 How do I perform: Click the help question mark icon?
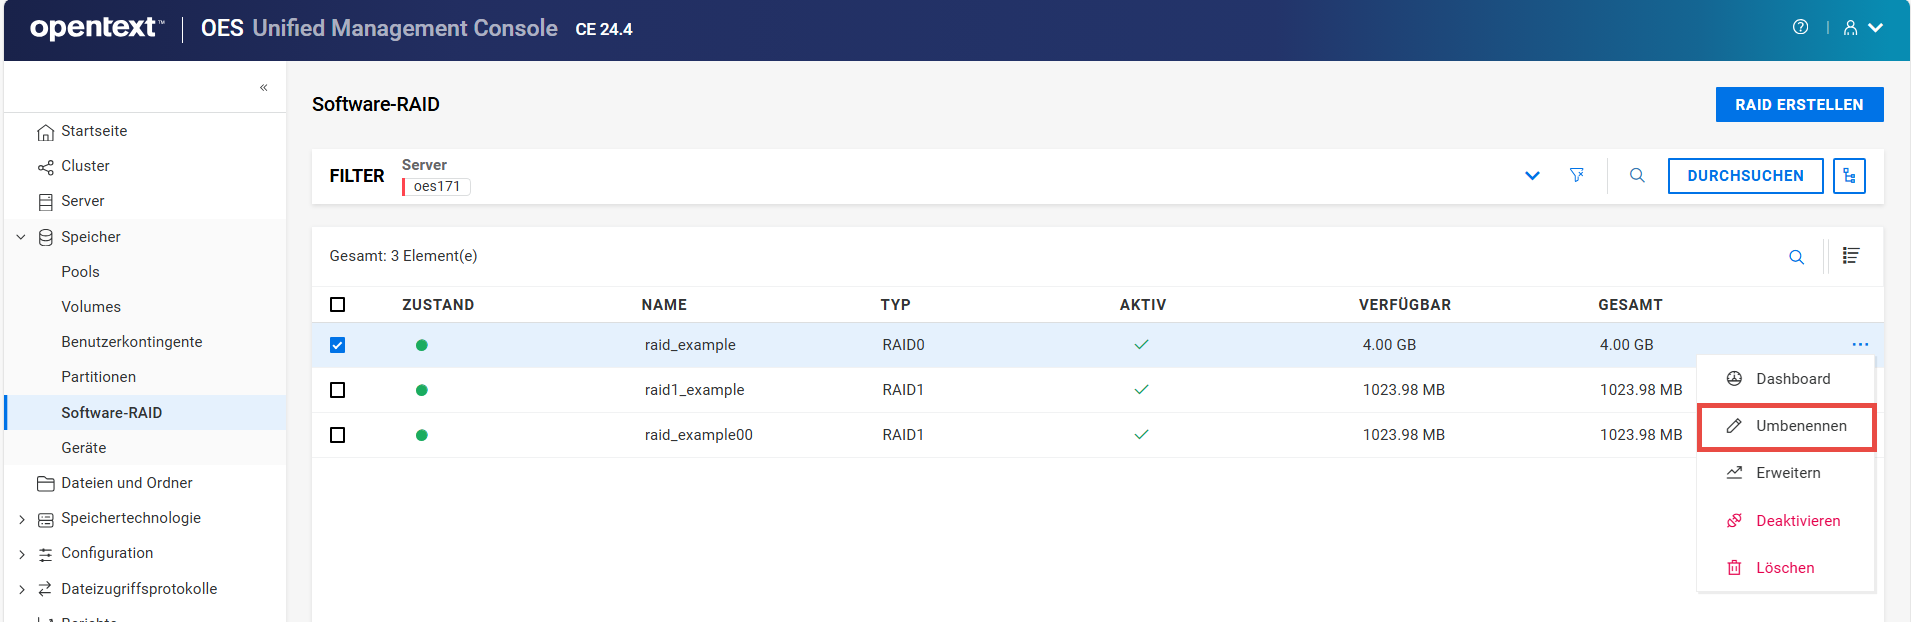click(x=1800, y=28)
